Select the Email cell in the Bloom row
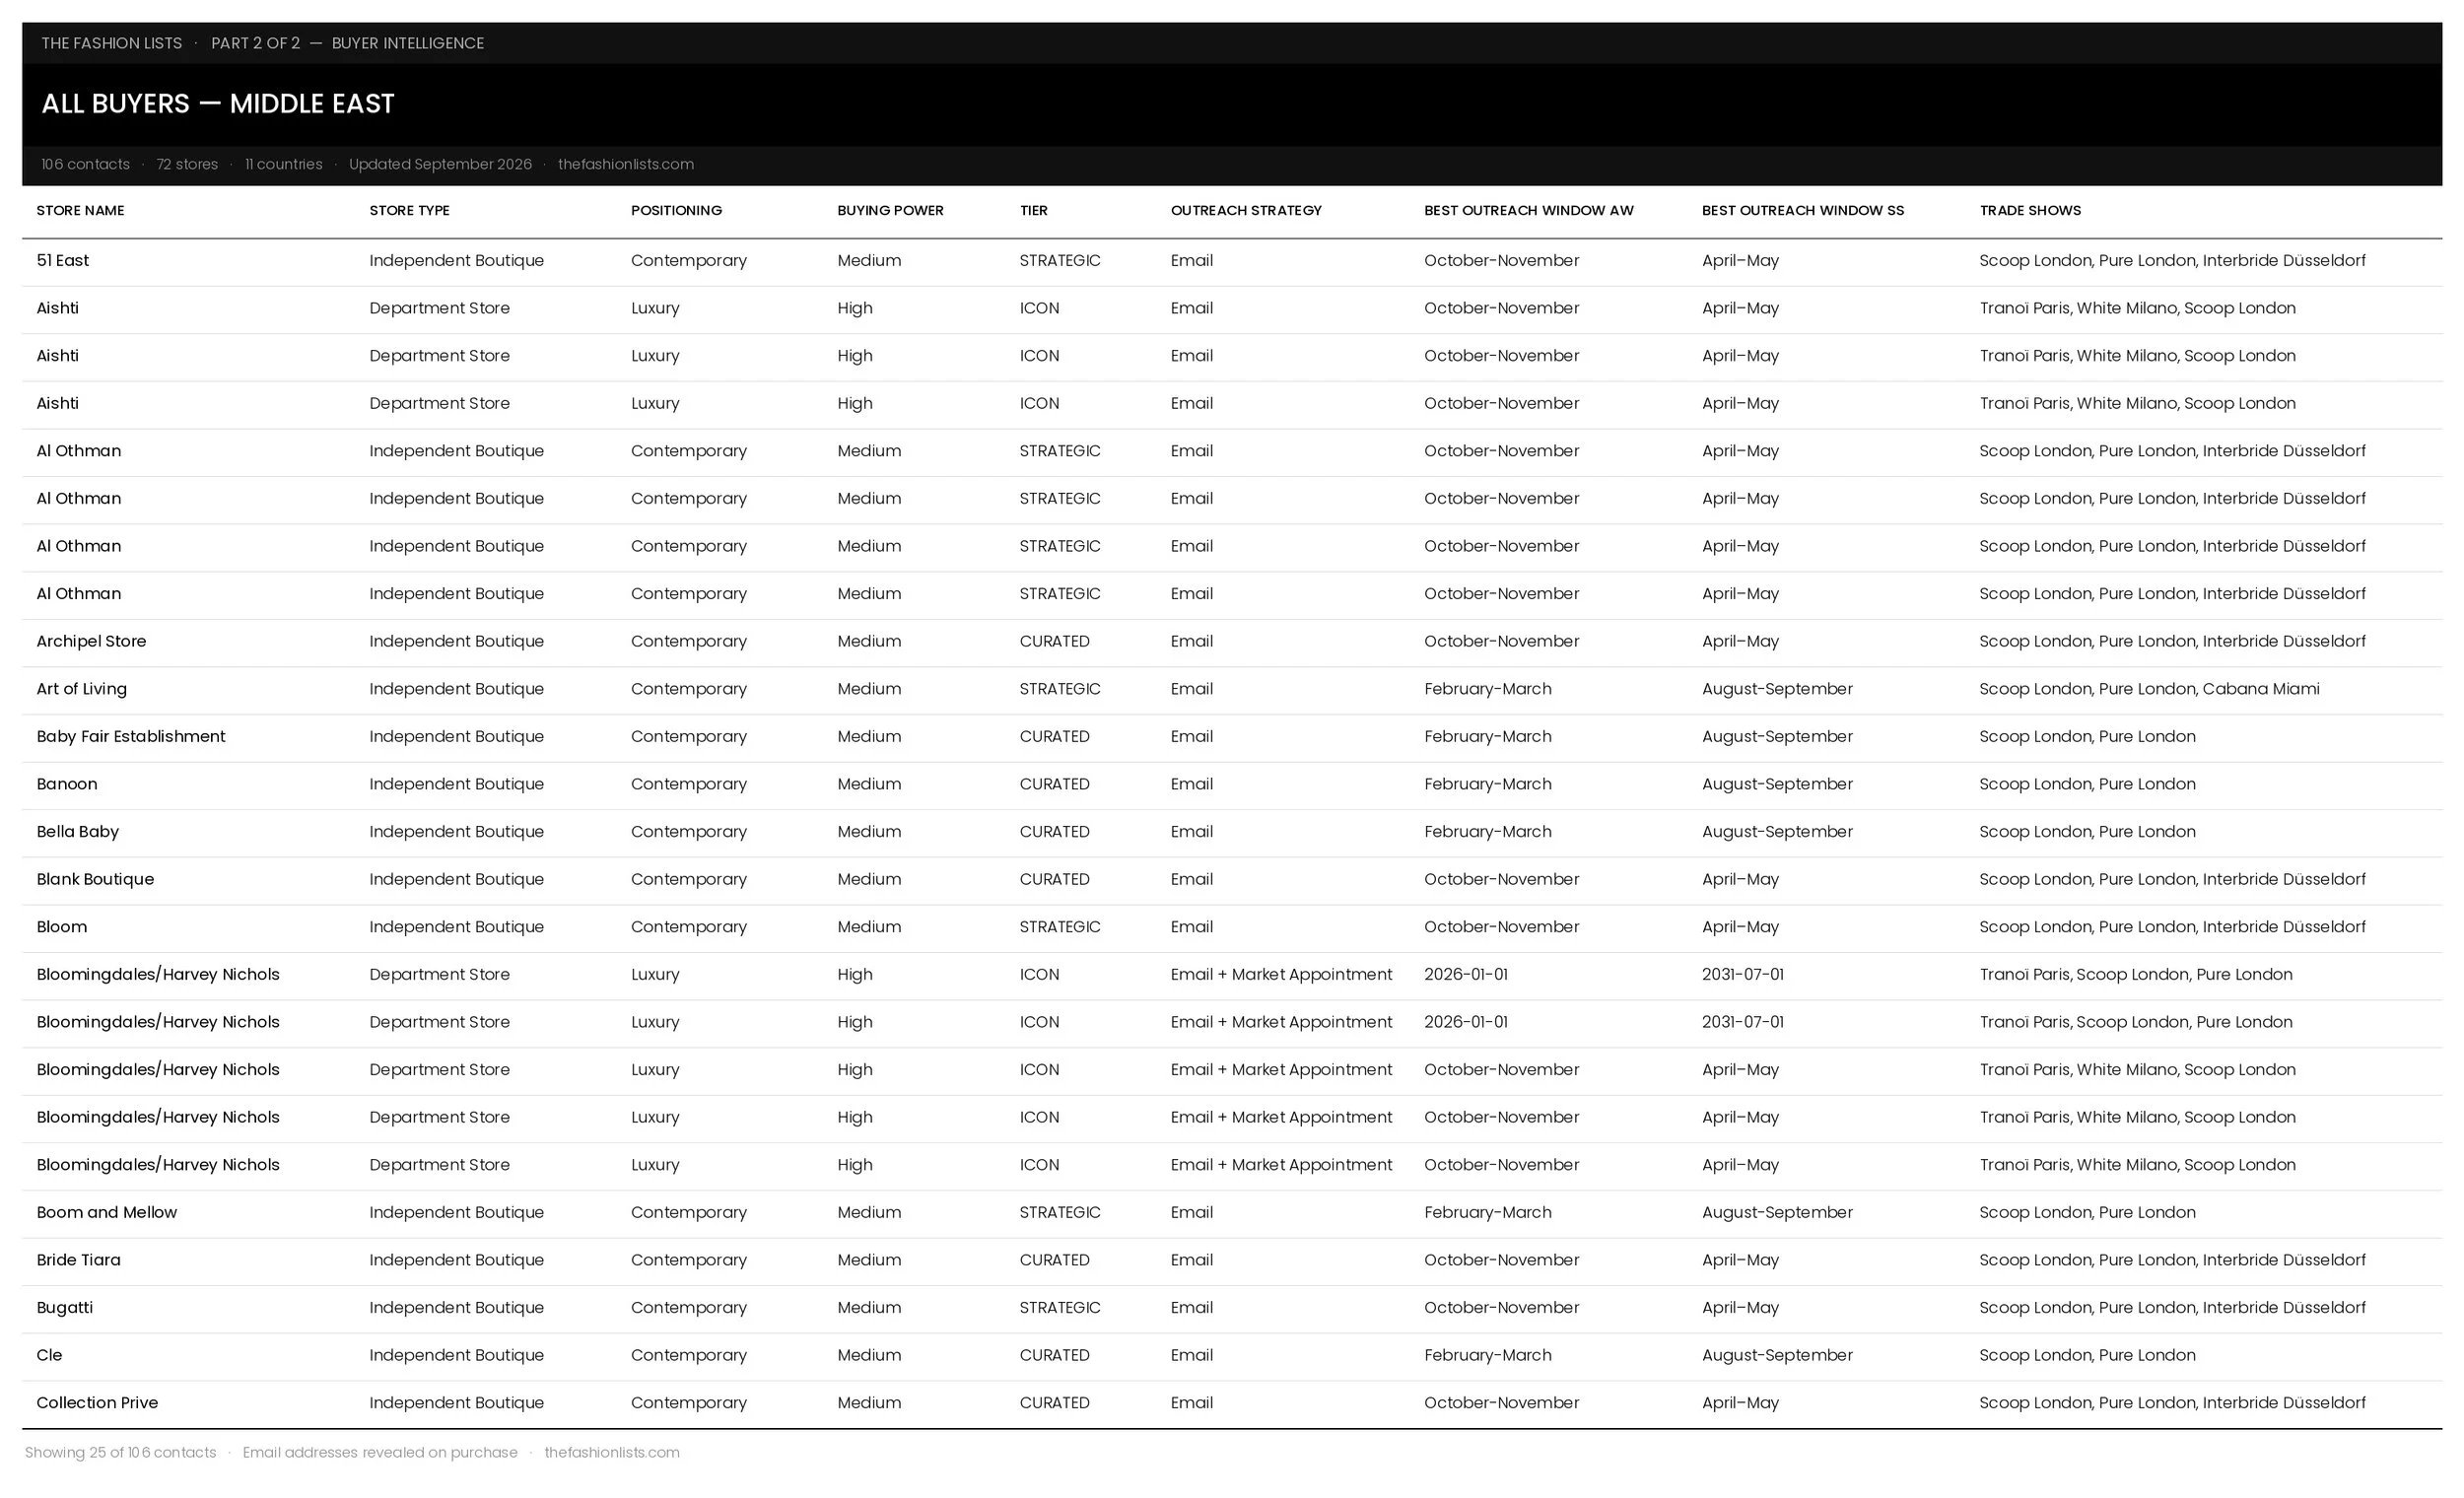This screenshot has width=2464, height=1498. [x=1191, y=927]
